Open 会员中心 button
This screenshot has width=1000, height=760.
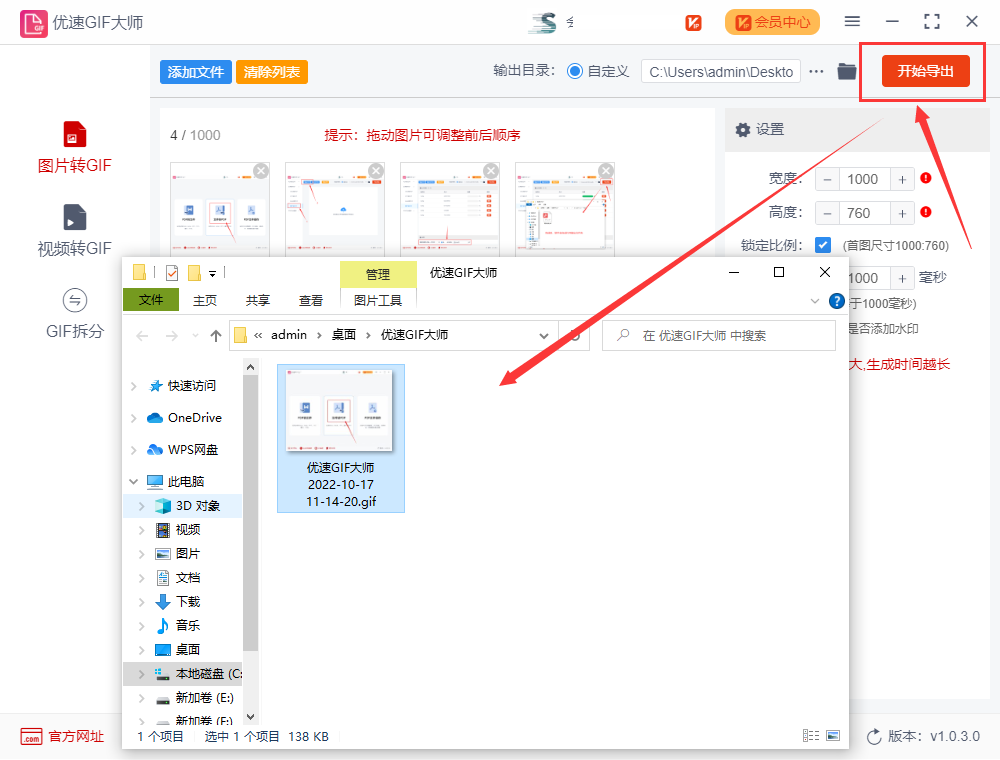click(x=772, y=23)
